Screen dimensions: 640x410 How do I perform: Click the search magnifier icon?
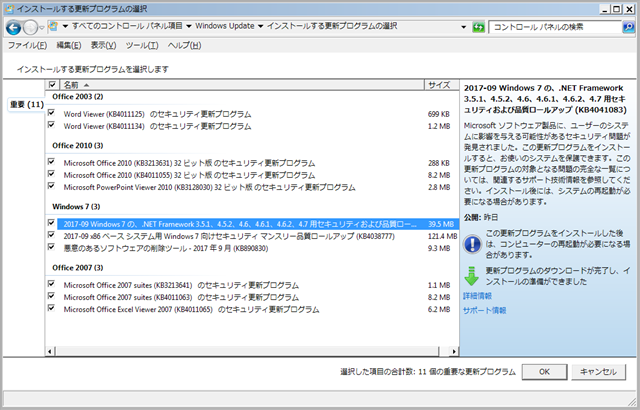click(x=629, y=27)
